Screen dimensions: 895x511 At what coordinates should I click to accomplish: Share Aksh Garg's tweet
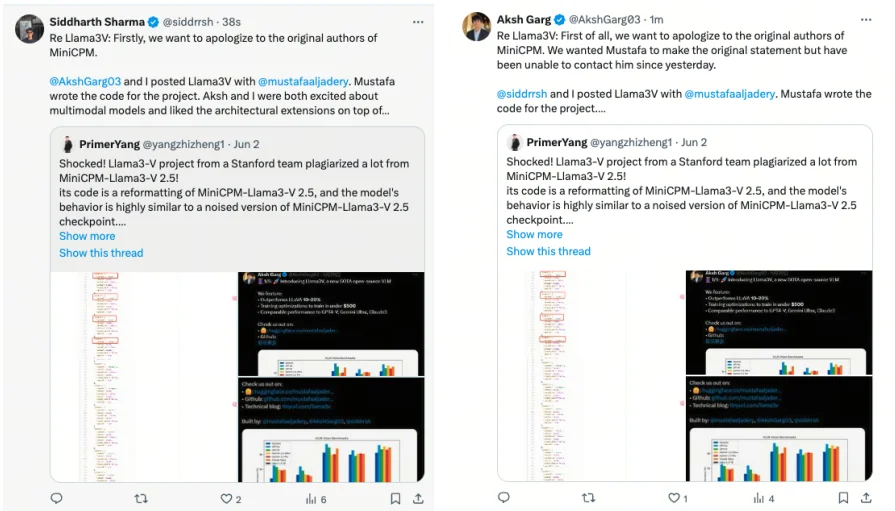(x=866, y=497)
